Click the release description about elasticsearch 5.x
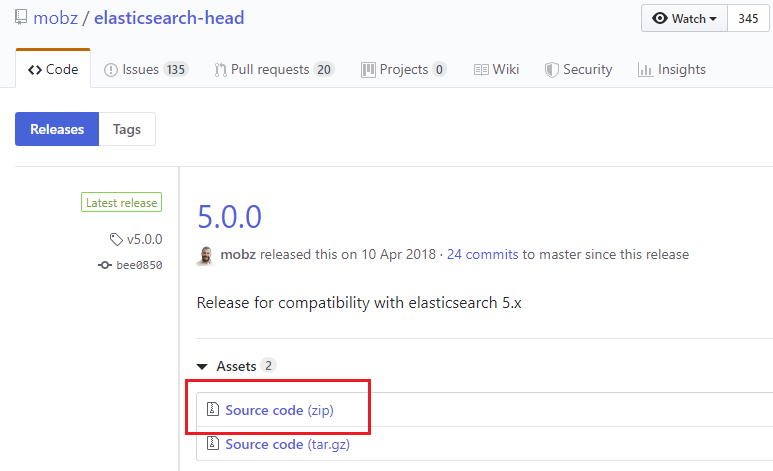This screenshot has height=471, width=773. click(359, 303)
